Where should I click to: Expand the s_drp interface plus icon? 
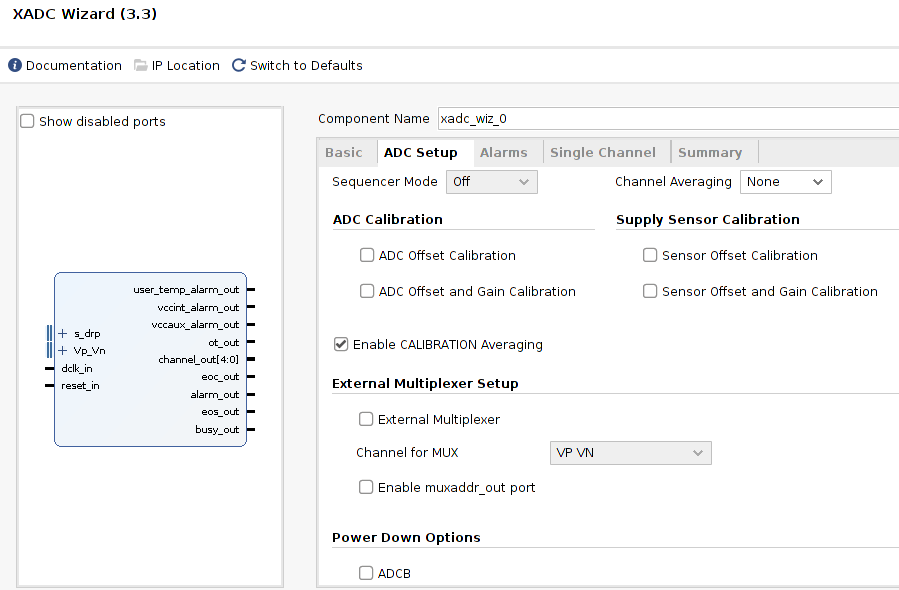[62, 334]
